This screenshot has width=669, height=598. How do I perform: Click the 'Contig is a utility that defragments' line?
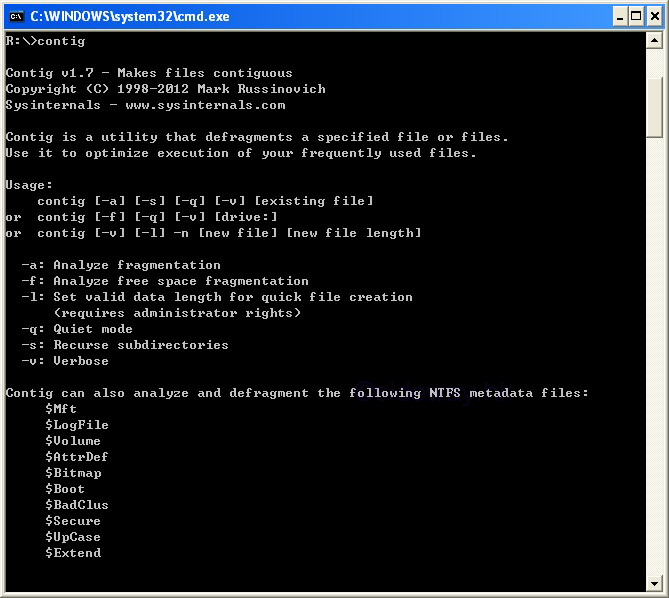pyautogui.click(x=257, y=137)
